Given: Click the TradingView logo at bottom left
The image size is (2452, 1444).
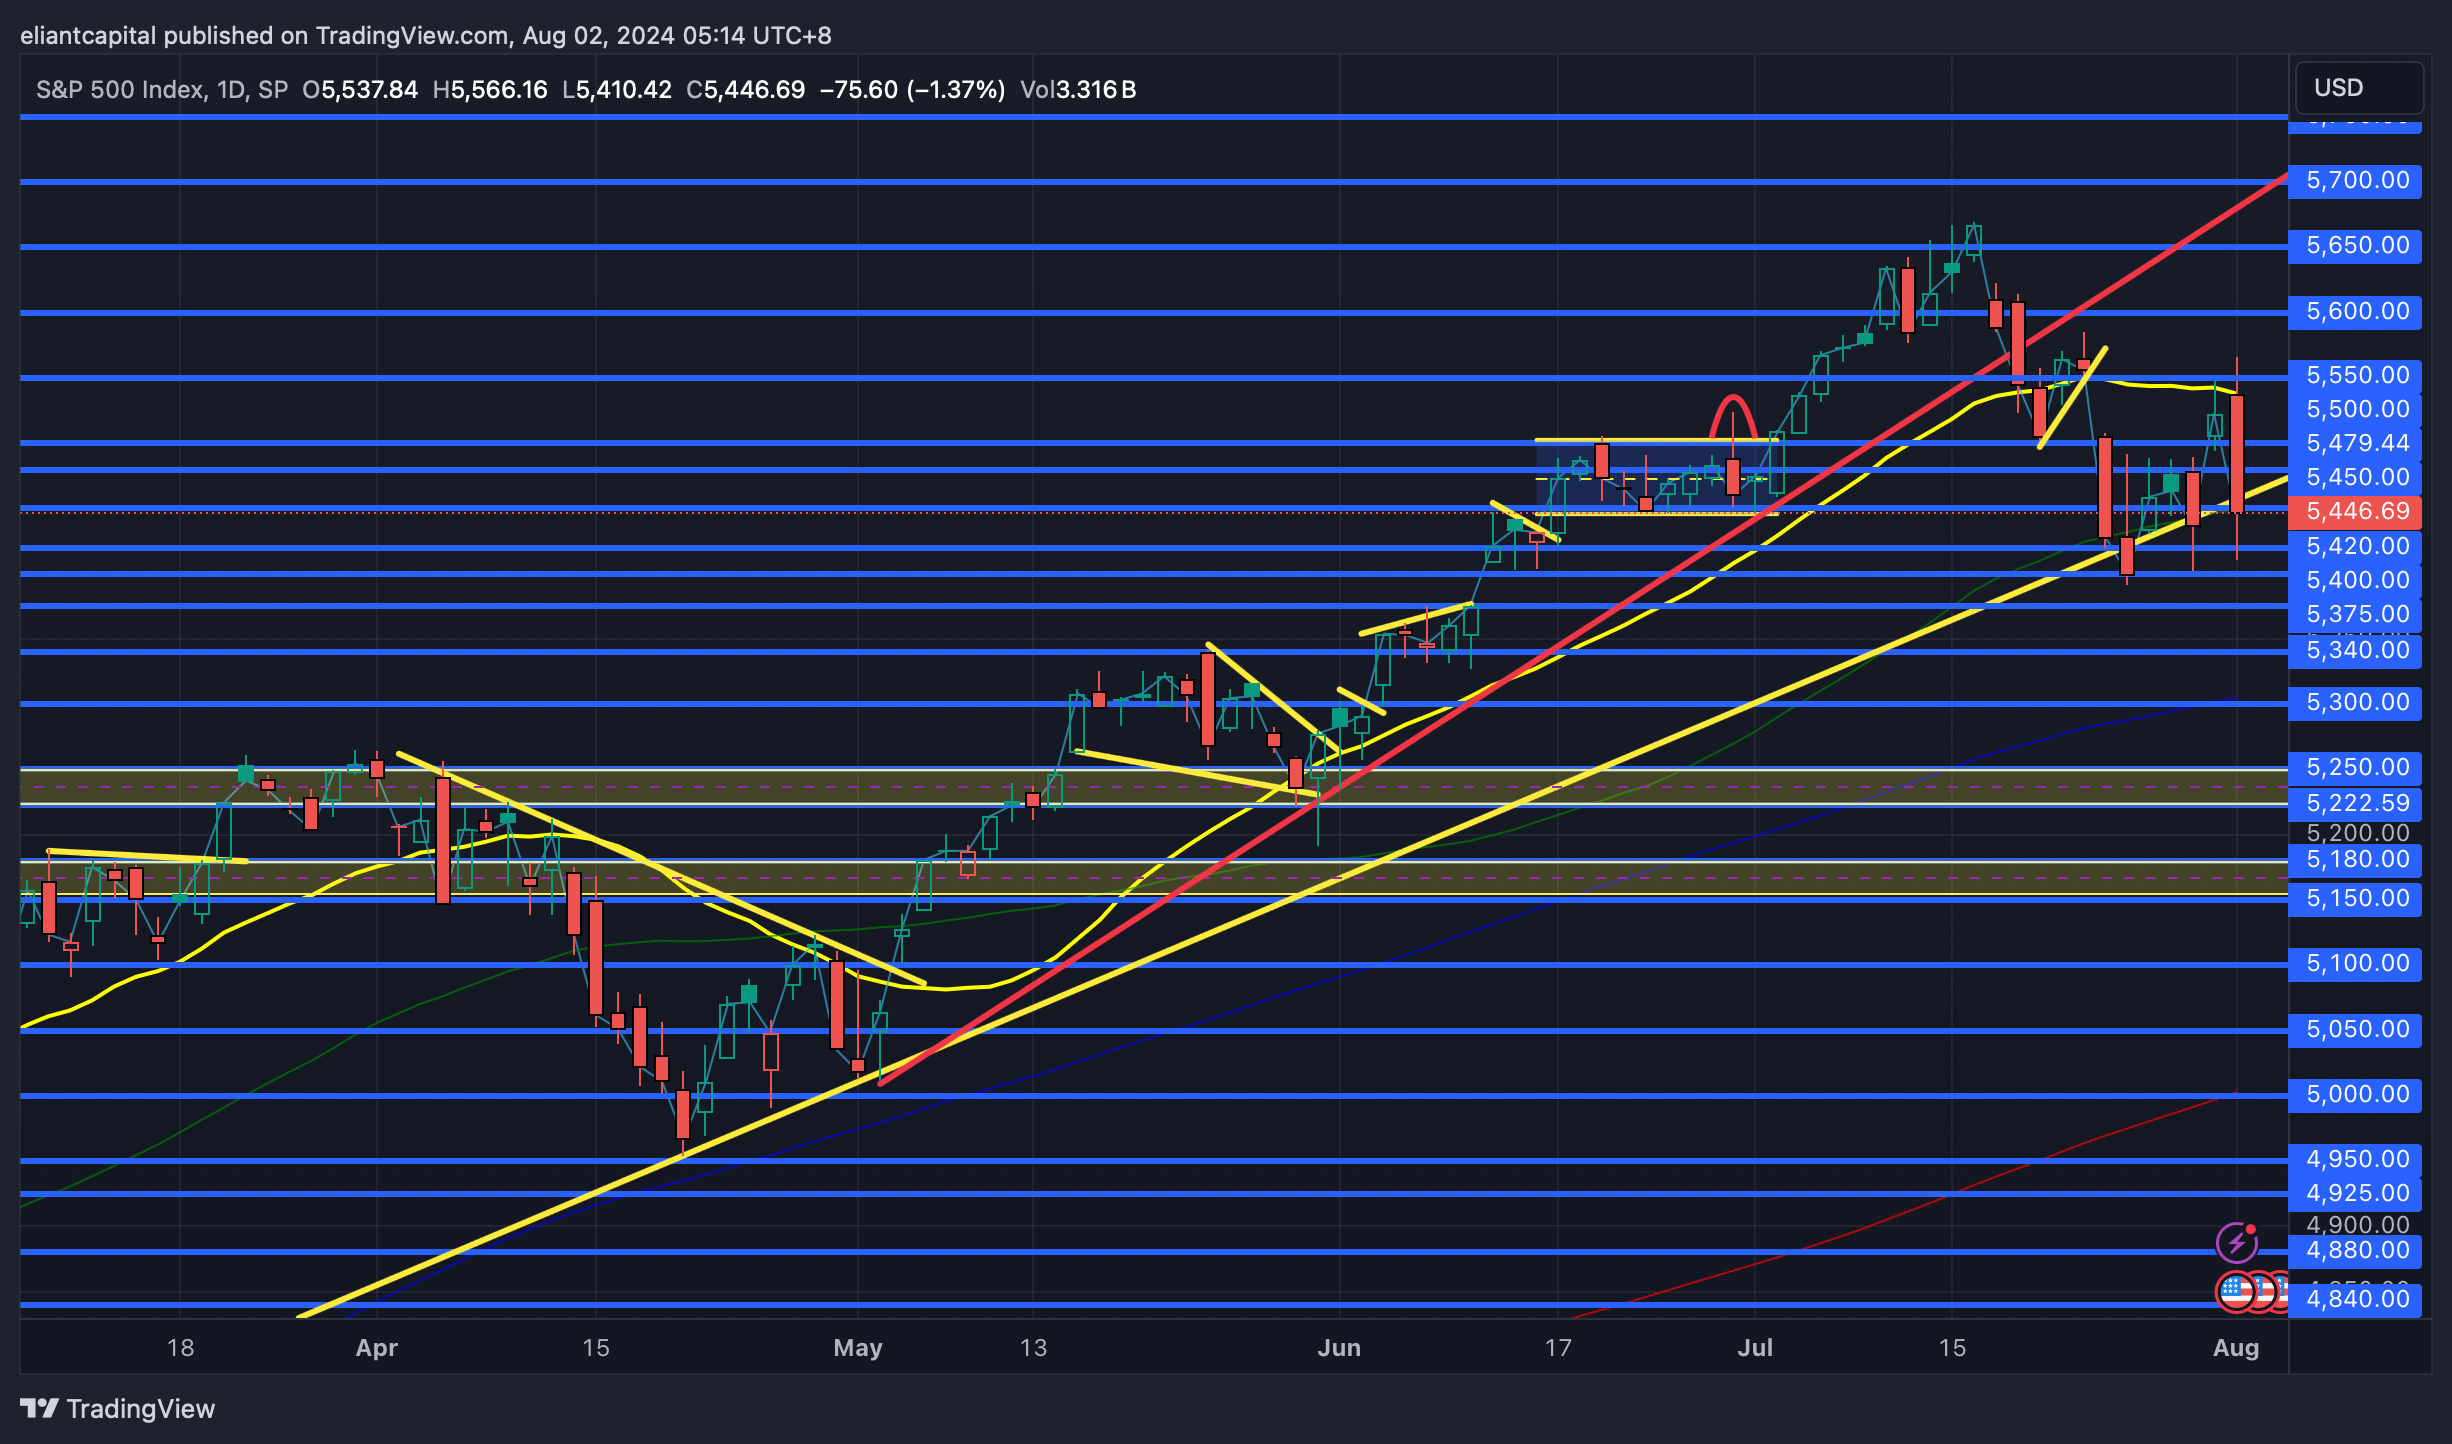Looking at the screenshot, I should coord(40,1408).
